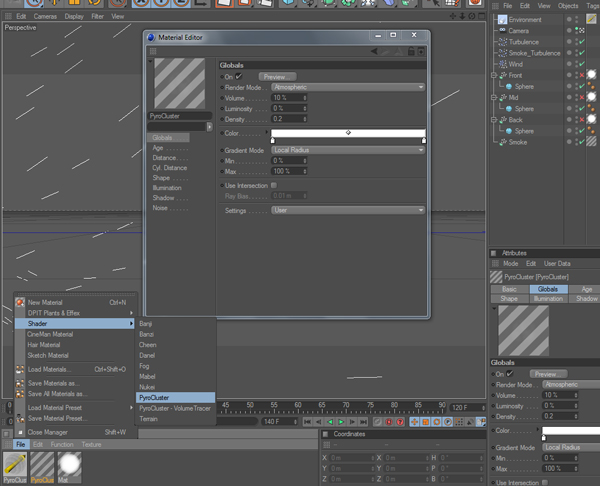The height and width of the screenshot is (486, 600).
Task: Open the Gradient Mode Local Radius dropdown
Action: 348,150
